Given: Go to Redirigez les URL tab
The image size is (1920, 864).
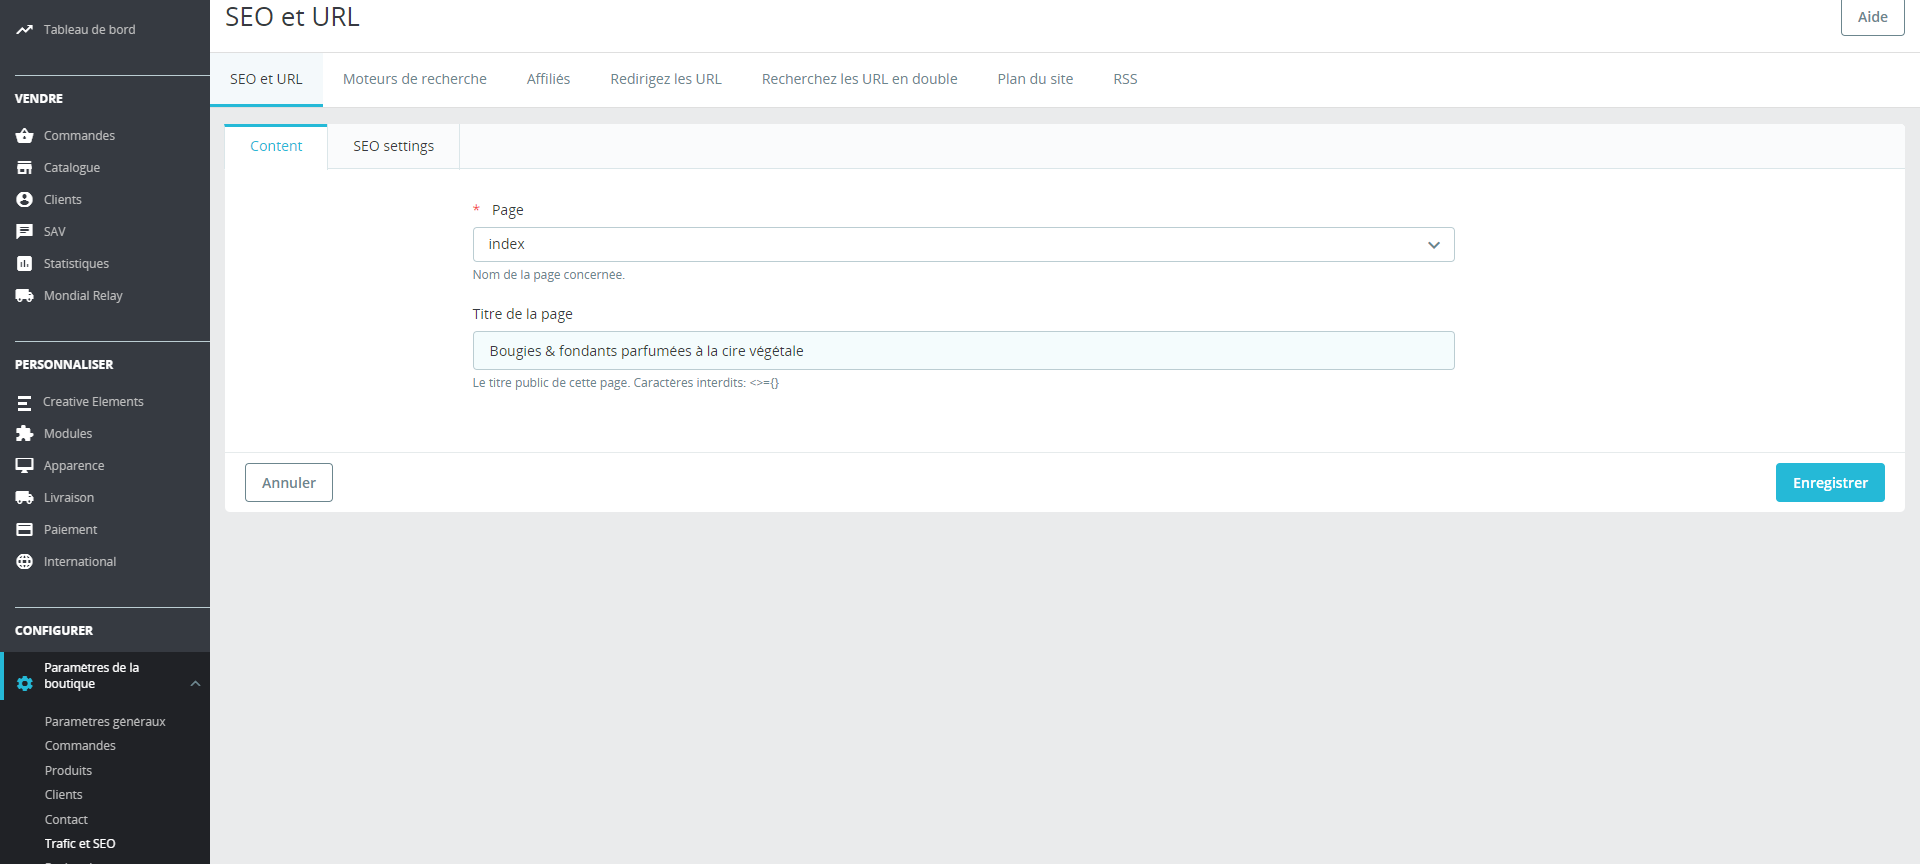Looking at the screenshot, I should coord(666,79).
